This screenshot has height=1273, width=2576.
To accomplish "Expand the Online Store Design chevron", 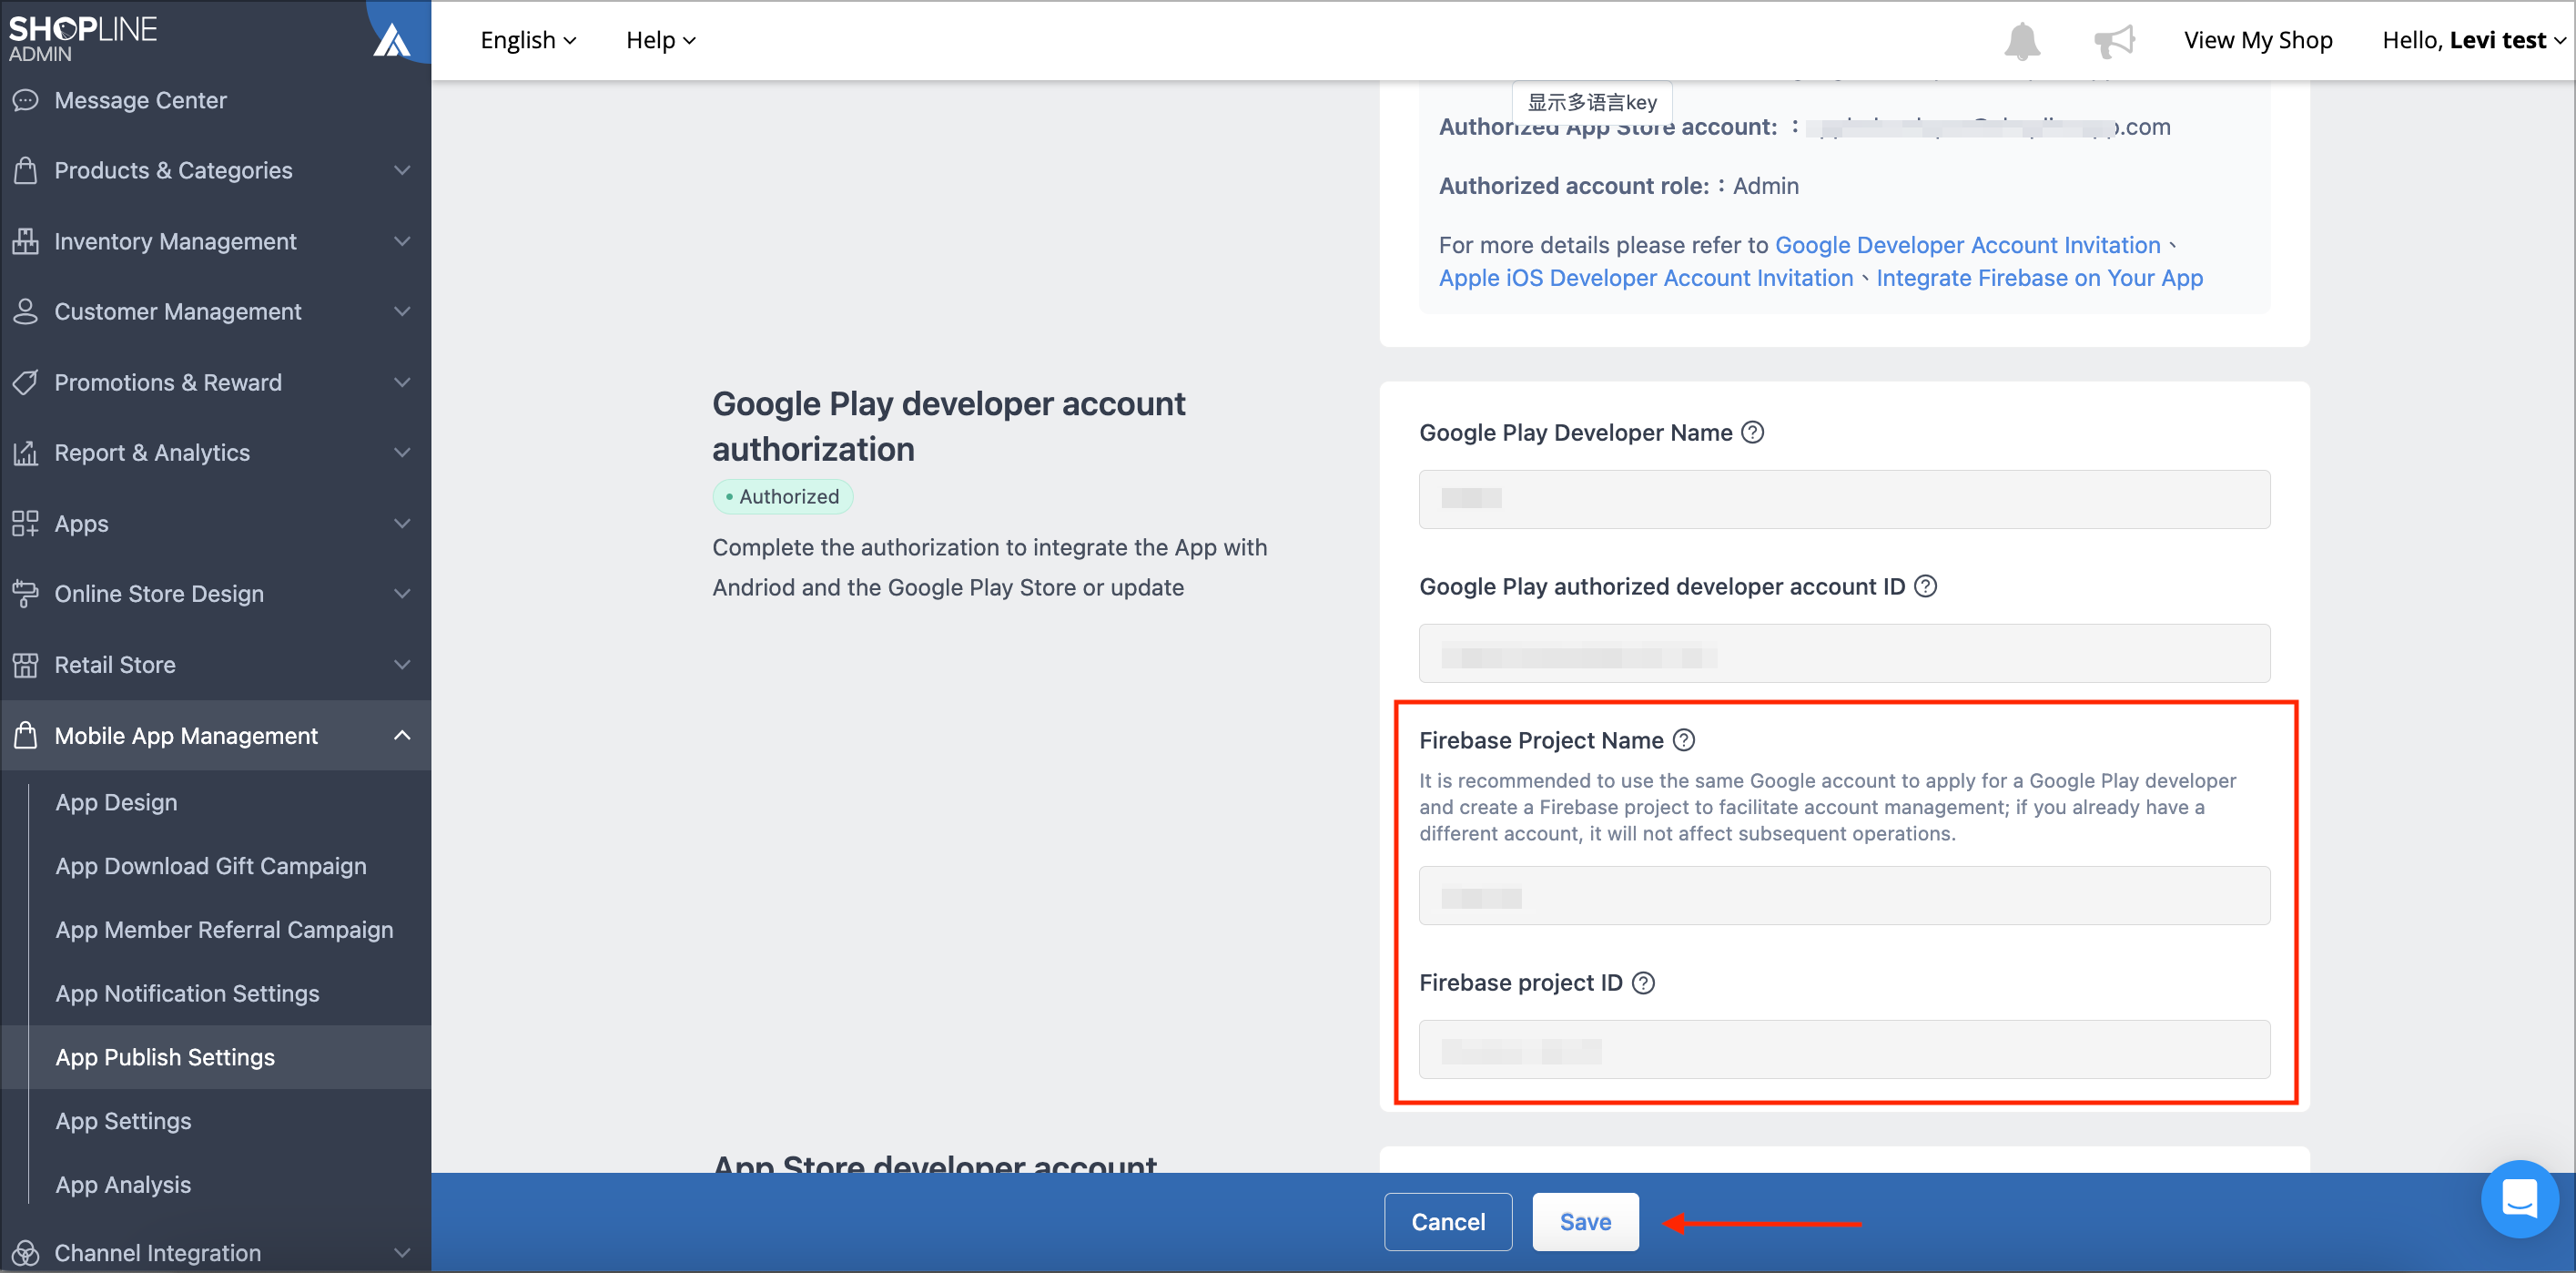I will (402, 593).
